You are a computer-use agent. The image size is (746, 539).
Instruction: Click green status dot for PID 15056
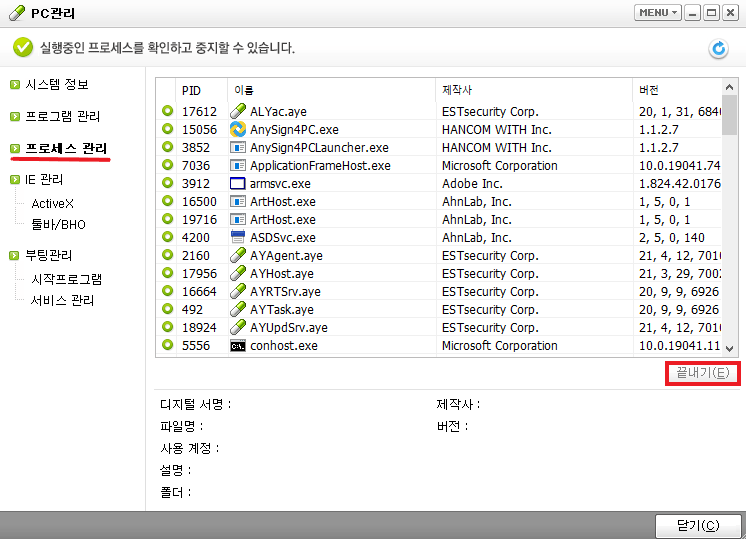coord(167,128)
